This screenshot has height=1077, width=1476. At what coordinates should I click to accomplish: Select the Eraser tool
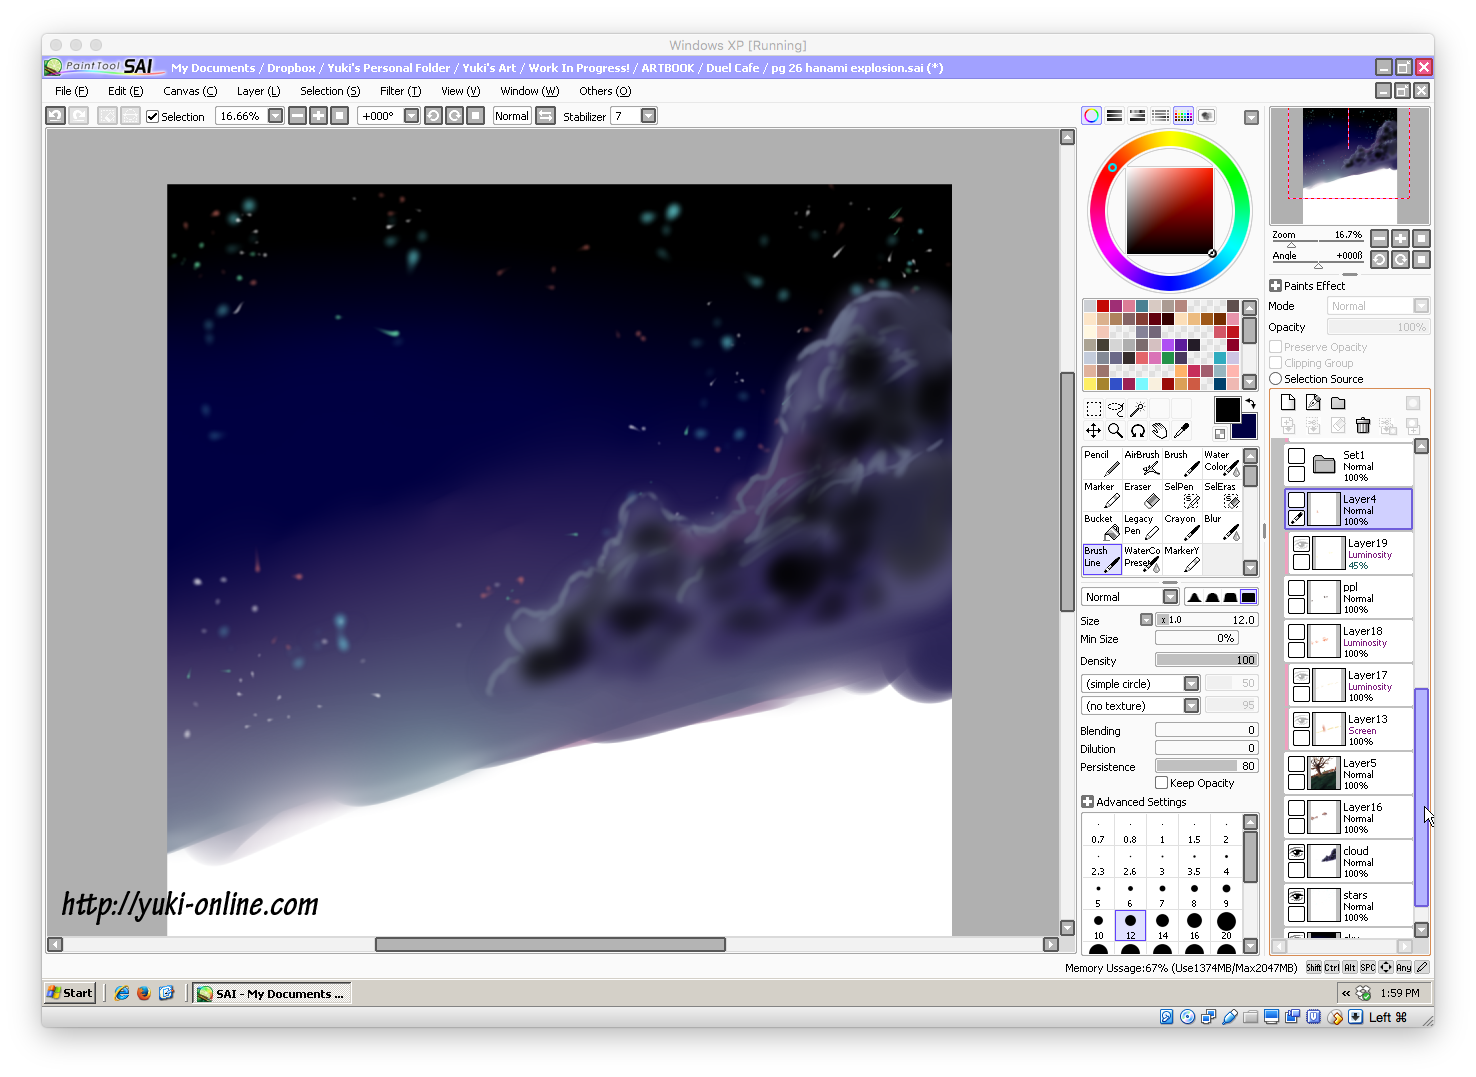point(1141,495)
